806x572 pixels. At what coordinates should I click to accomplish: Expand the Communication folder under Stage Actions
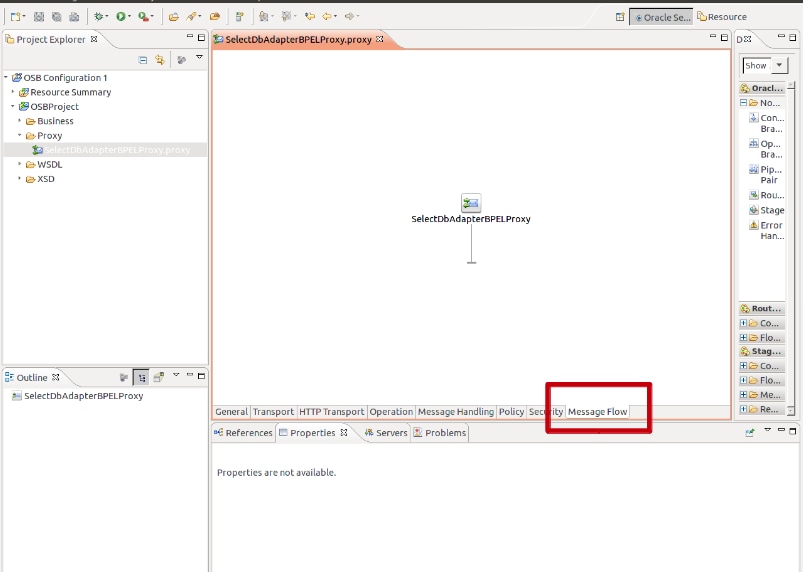point(743,366)
